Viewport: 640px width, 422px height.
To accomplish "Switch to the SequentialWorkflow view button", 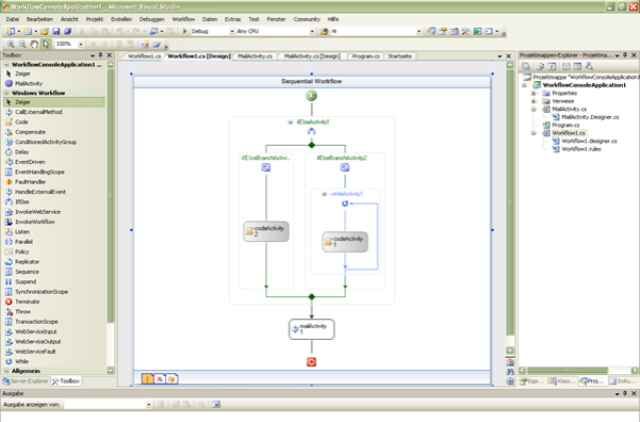I will click(147, 379).
